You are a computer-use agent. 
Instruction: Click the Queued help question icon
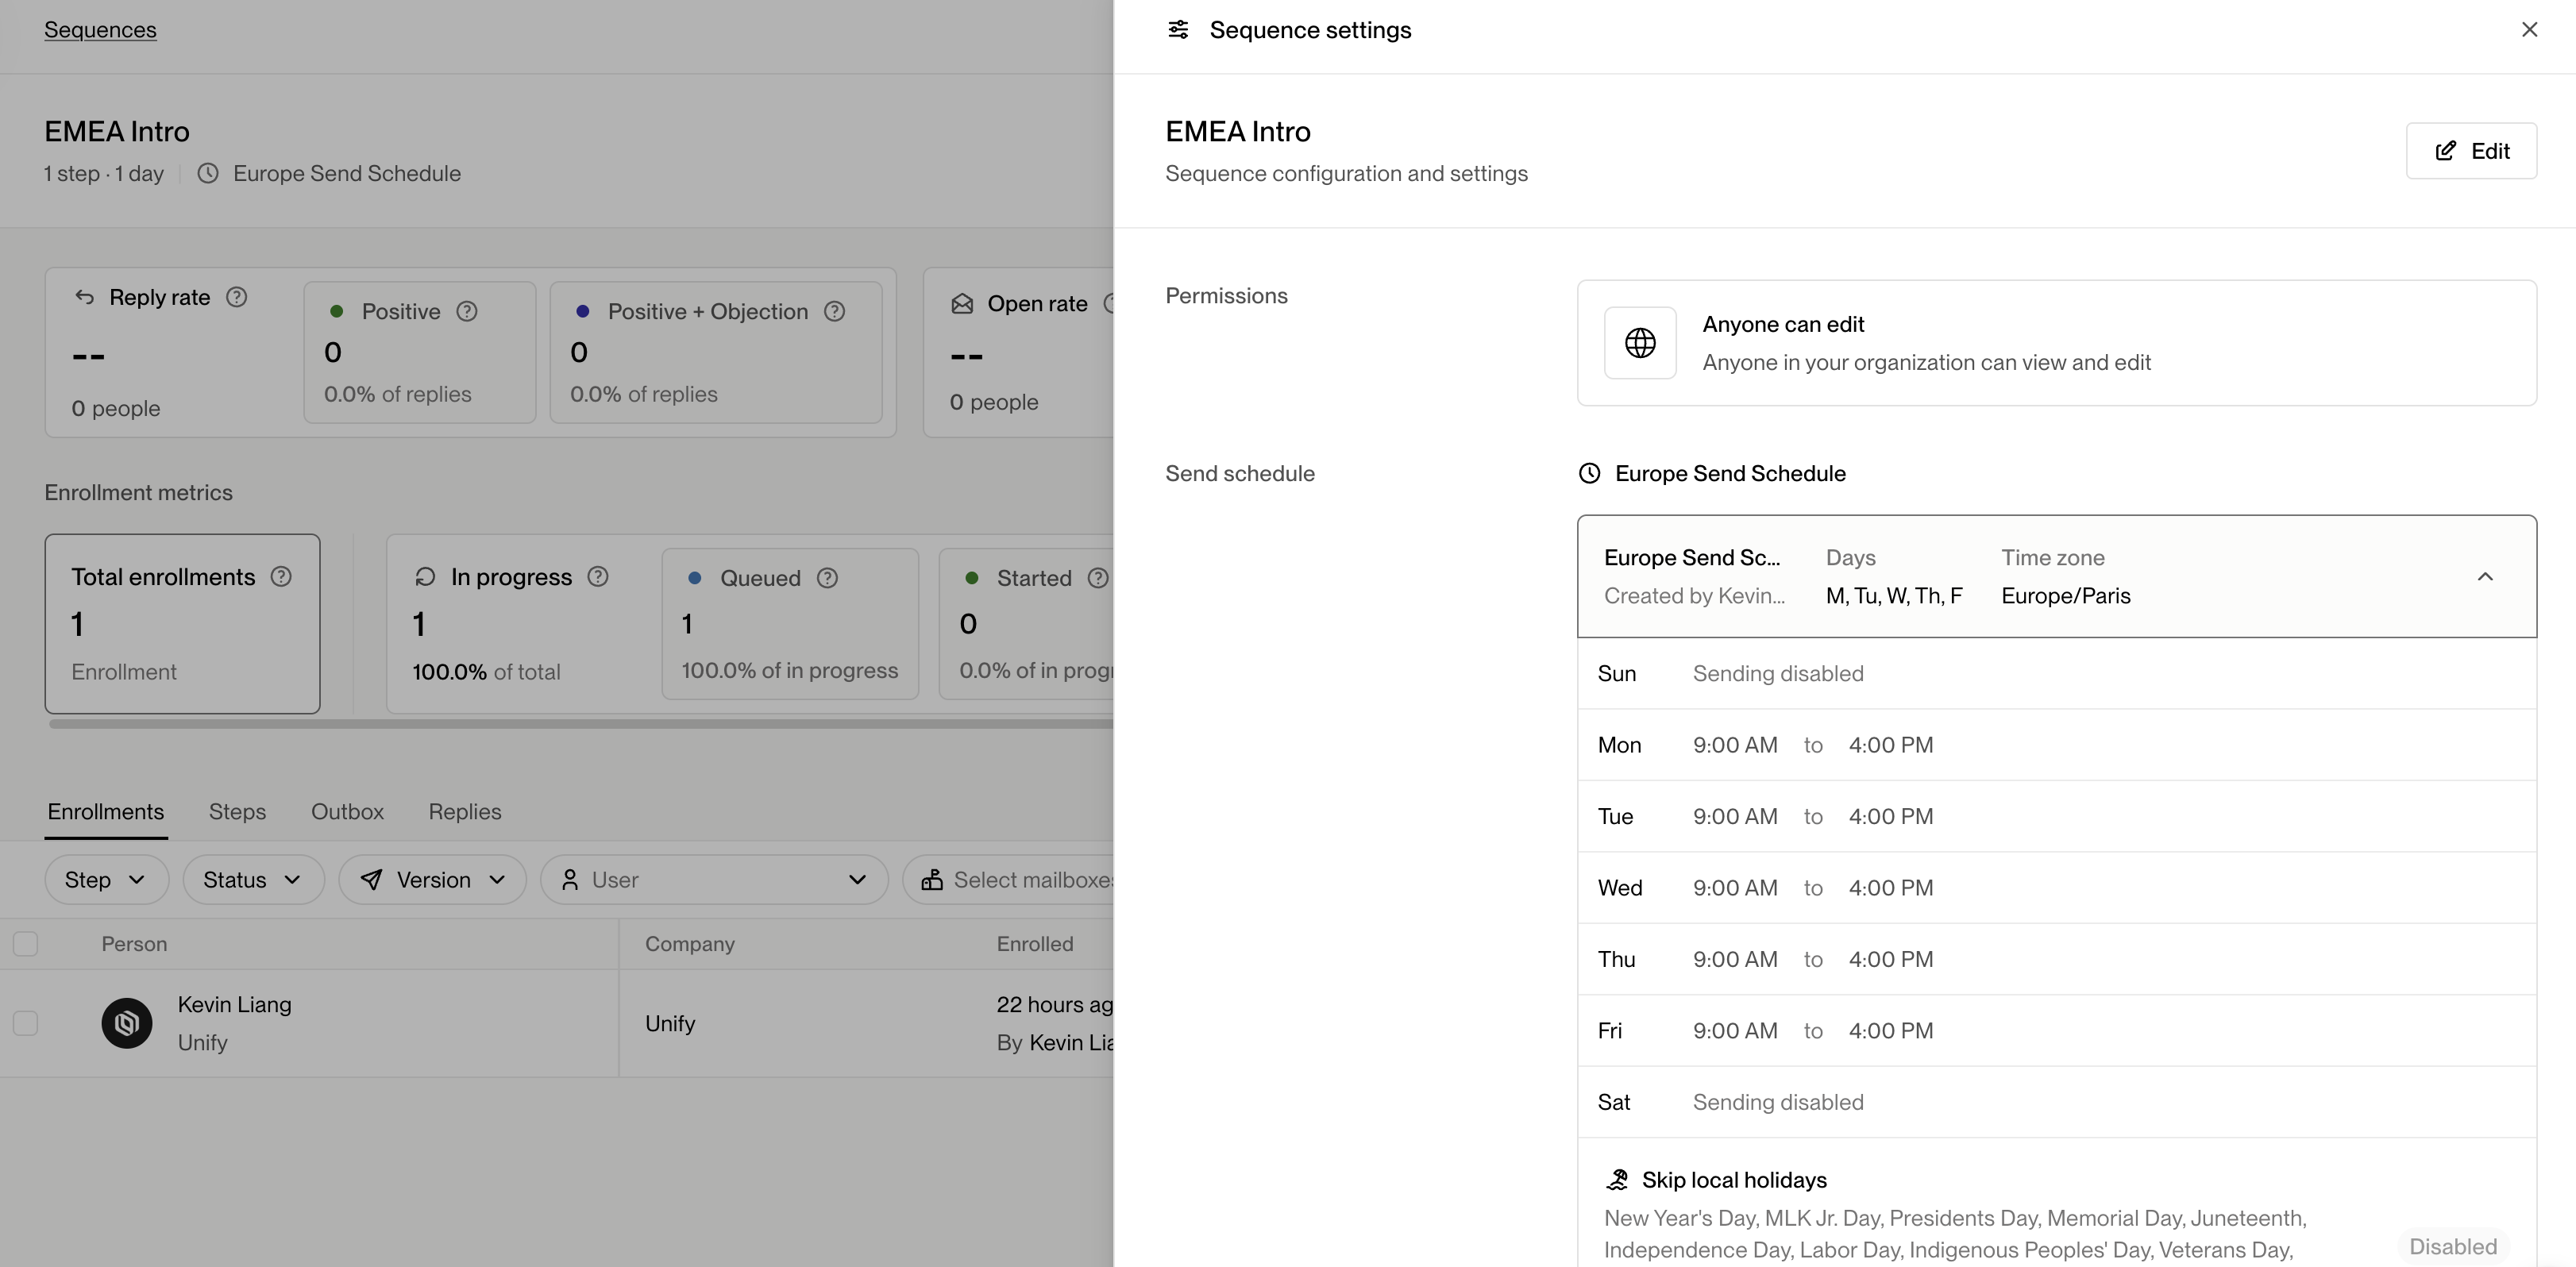[x=827, y=578]
